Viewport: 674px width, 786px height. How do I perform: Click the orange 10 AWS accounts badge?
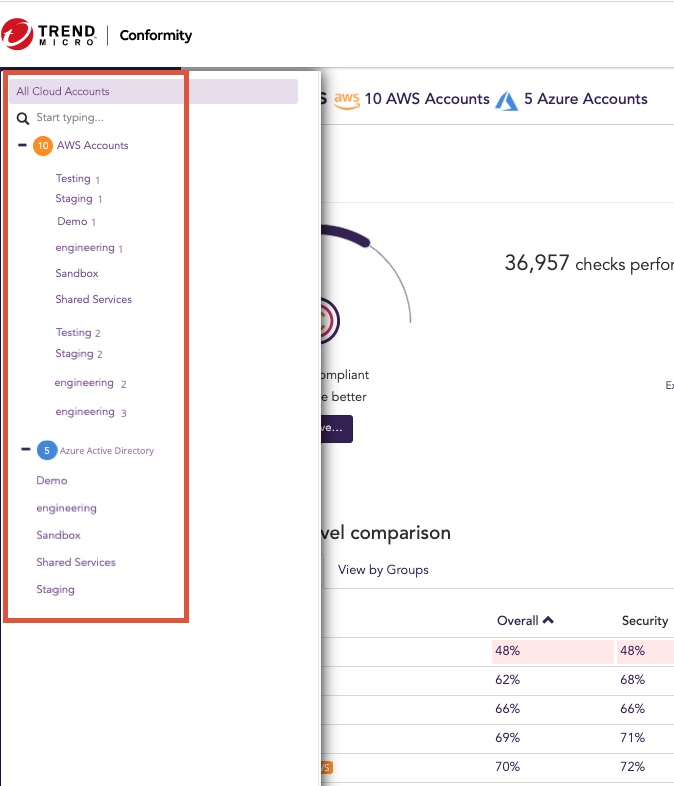click(43, 146)
